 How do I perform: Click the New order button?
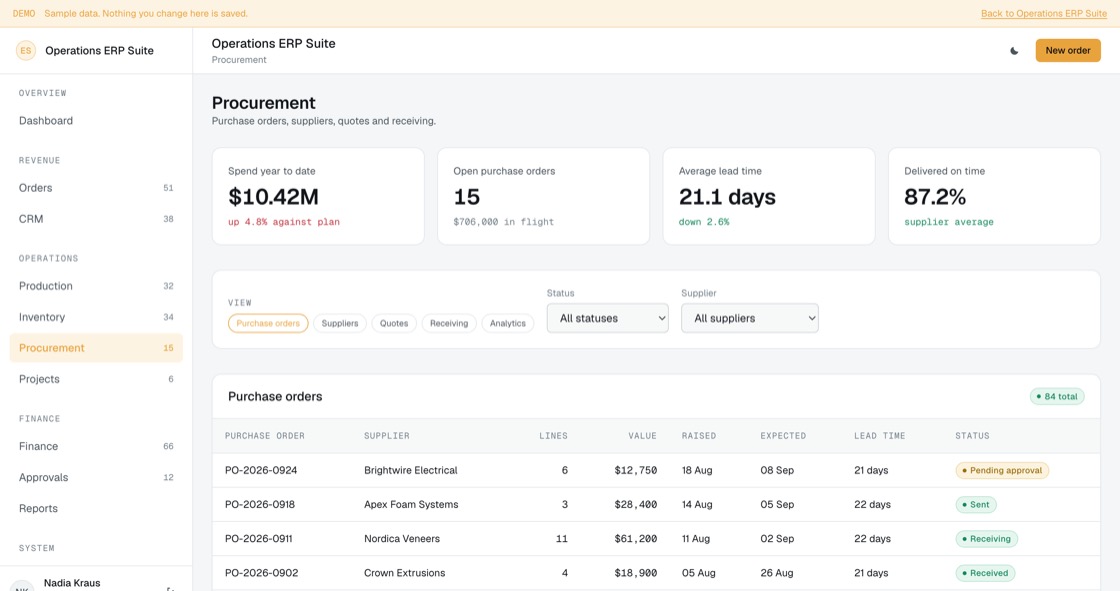click(x=1068, y=51)
